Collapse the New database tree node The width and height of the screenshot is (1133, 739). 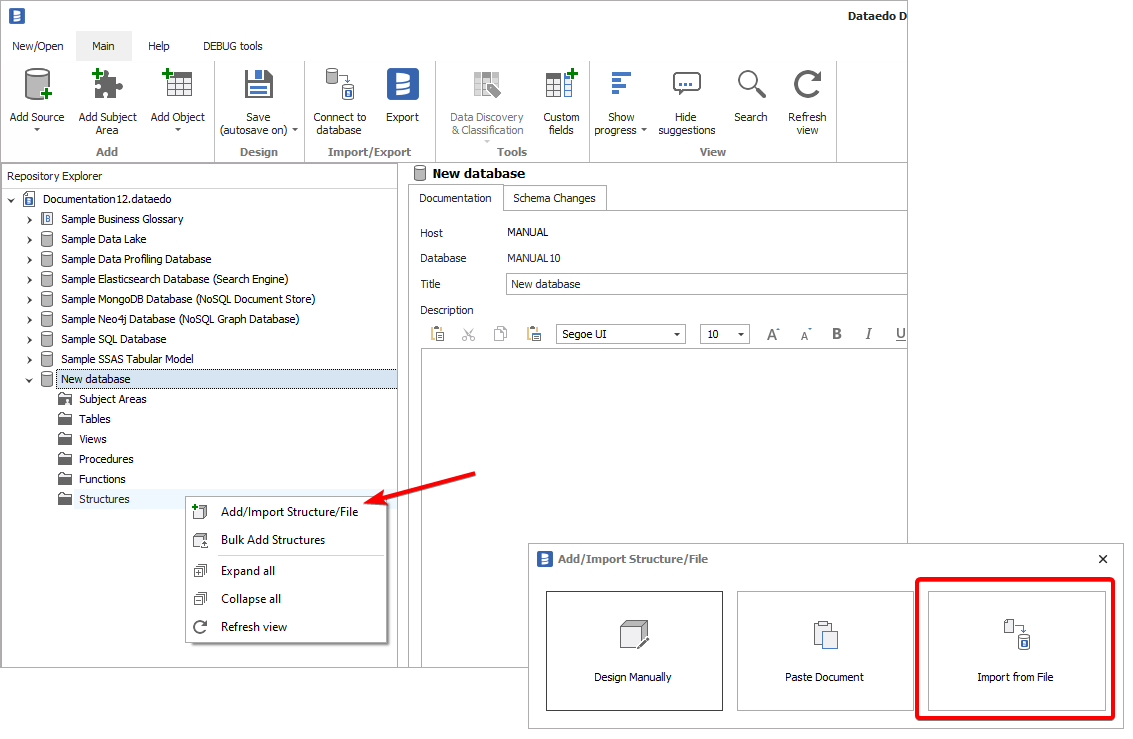tap(29, 380)
